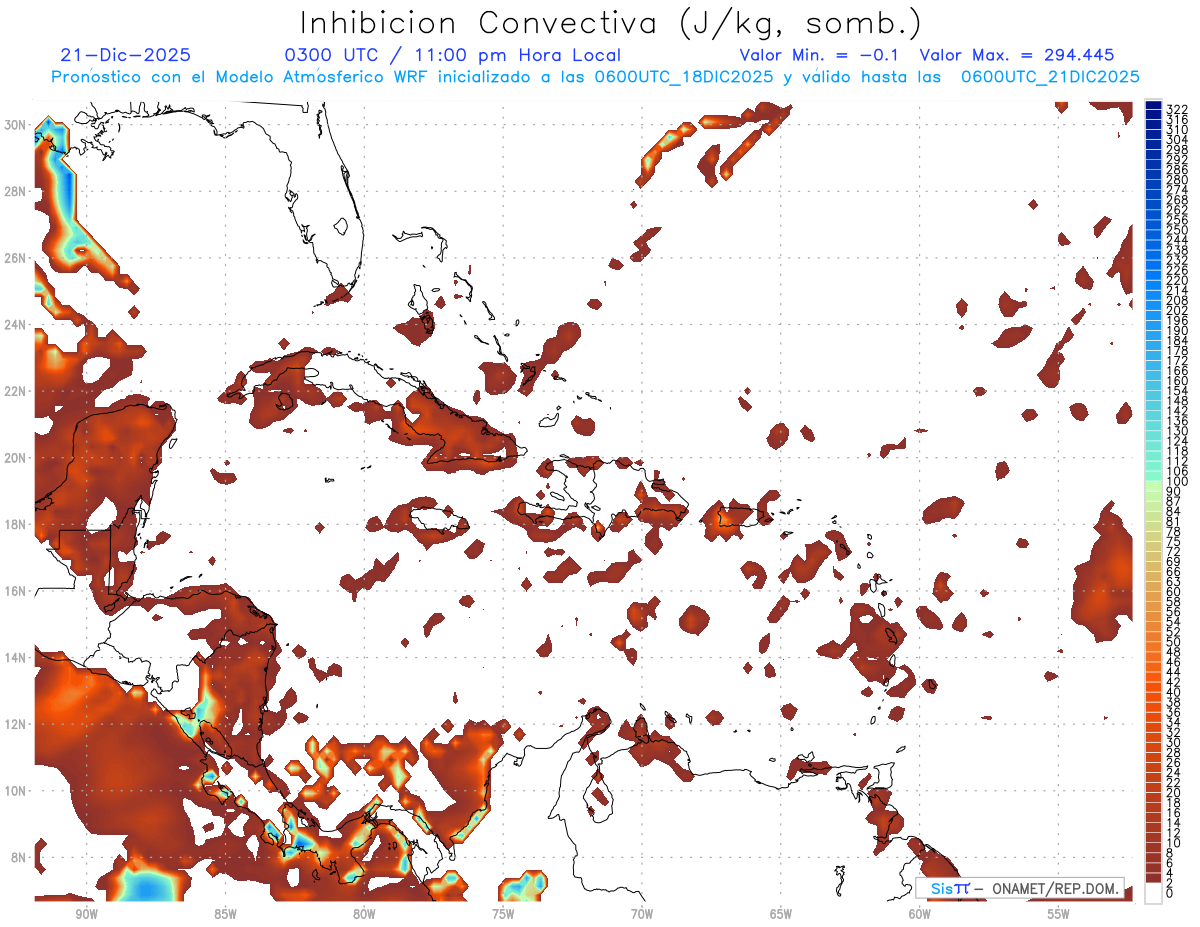Image resolution: width=1200 pixels, height=927 pixels.
Task: Click the pale green 100 colorbar swatch
Action: click(1154, 484)
